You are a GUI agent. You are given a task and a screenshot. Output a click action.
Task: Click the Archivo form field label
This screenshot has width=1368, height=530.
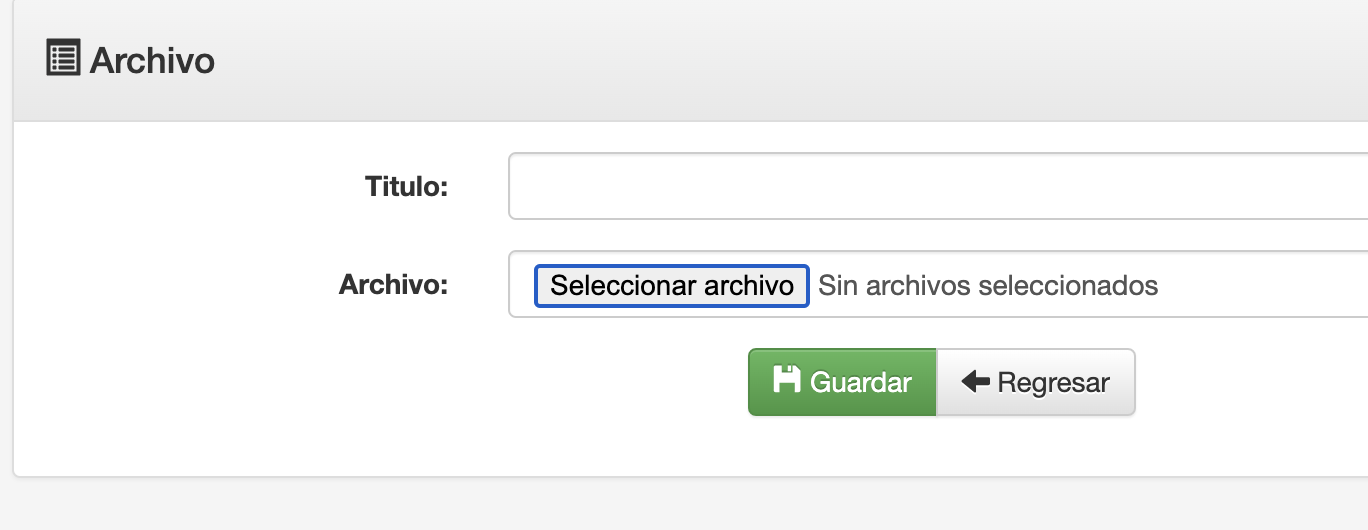click(x=393, y=285)
